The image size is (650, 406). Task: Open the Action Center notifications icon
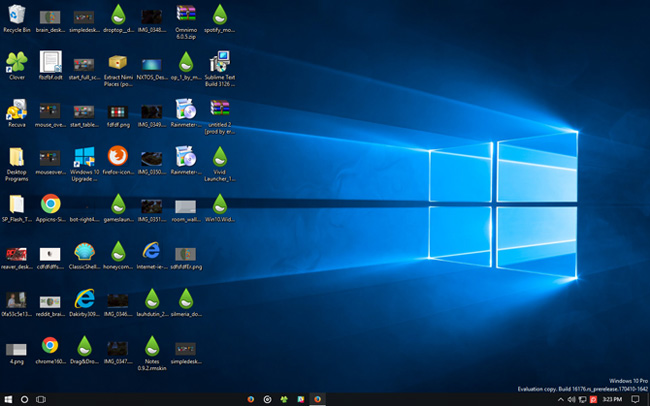(x=635, y=399)
